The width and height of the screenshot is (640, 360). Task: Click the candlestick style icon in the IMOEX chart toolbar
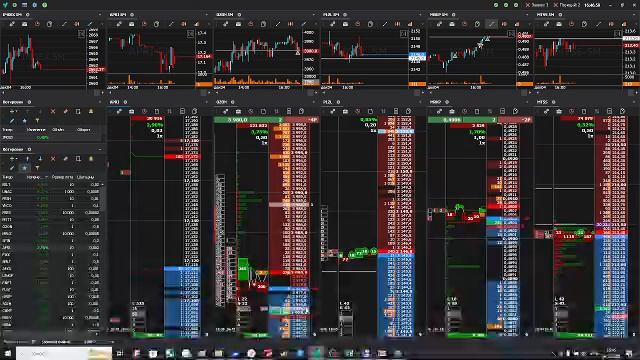click(77, 24)
